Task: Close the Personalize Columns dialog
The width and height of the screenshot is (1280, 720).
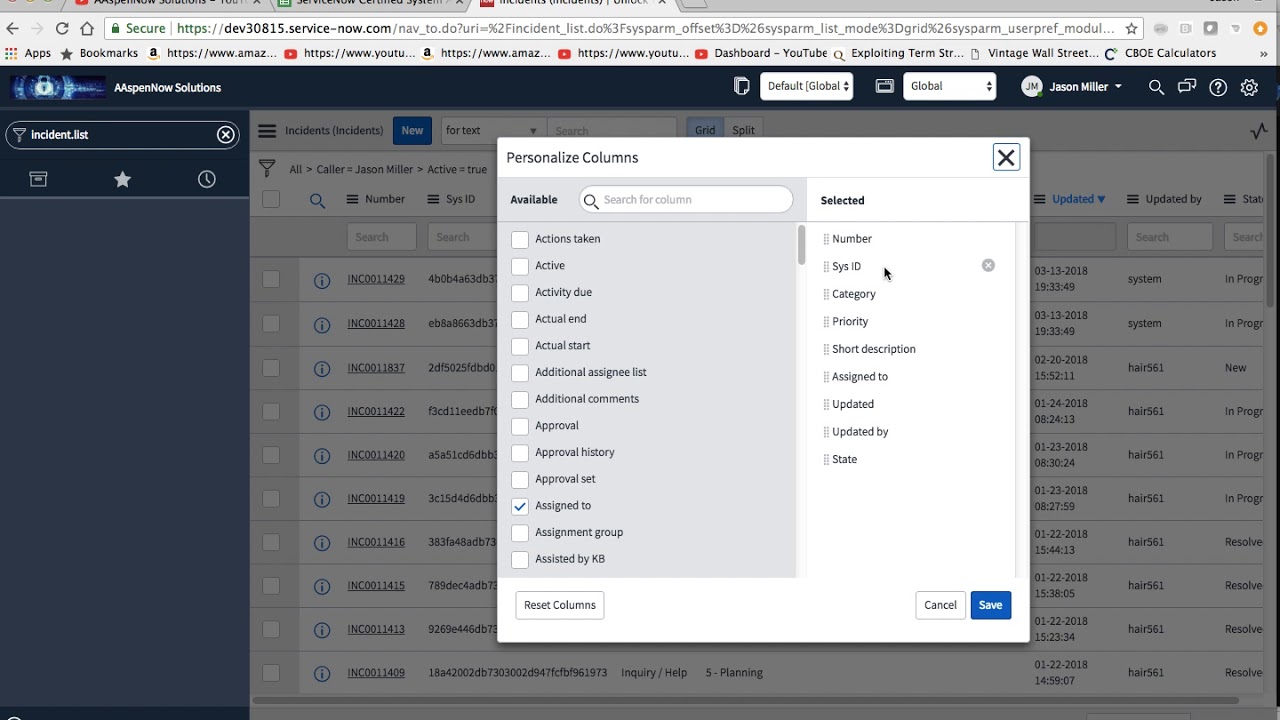Action: [x=1006, y=158]
